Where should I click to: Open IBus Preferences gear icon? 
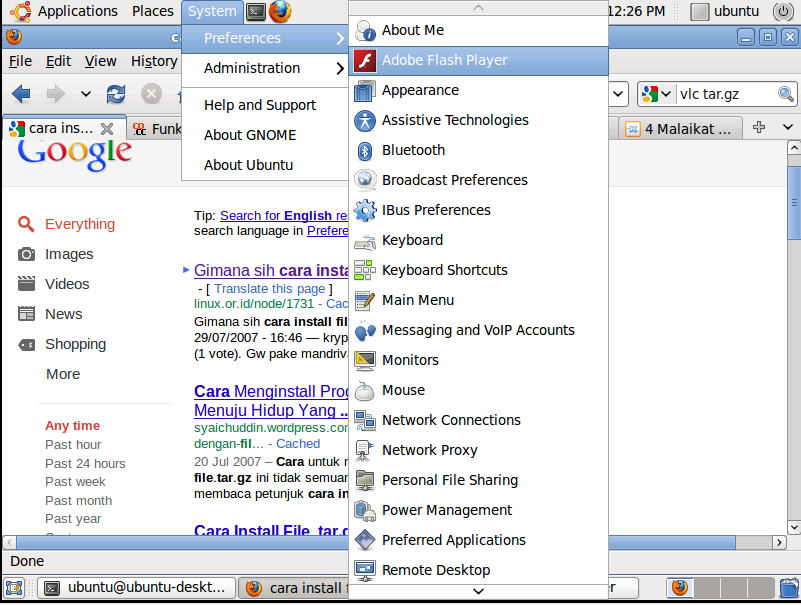pyautogui.click(x=365, y=211)
